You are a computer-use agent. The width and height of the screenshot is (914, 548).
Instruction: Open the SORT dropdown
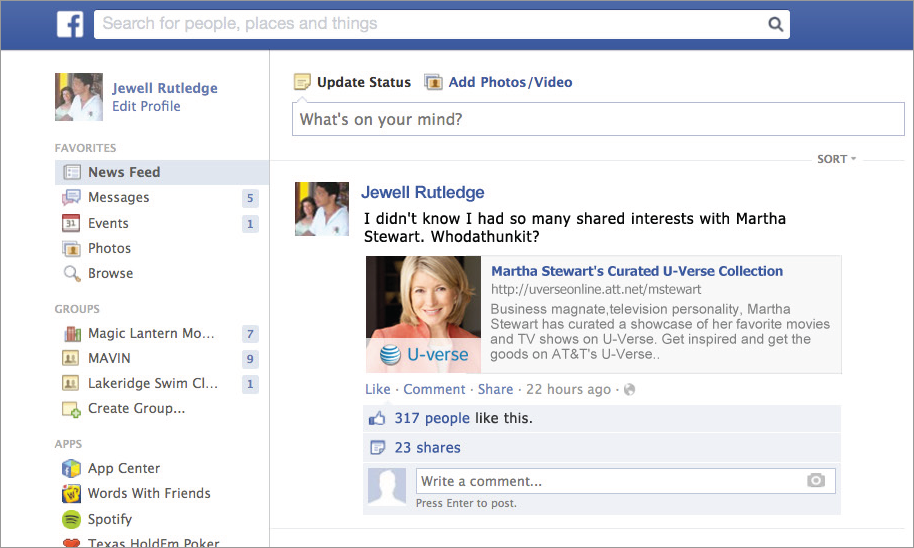click(836, 159)
